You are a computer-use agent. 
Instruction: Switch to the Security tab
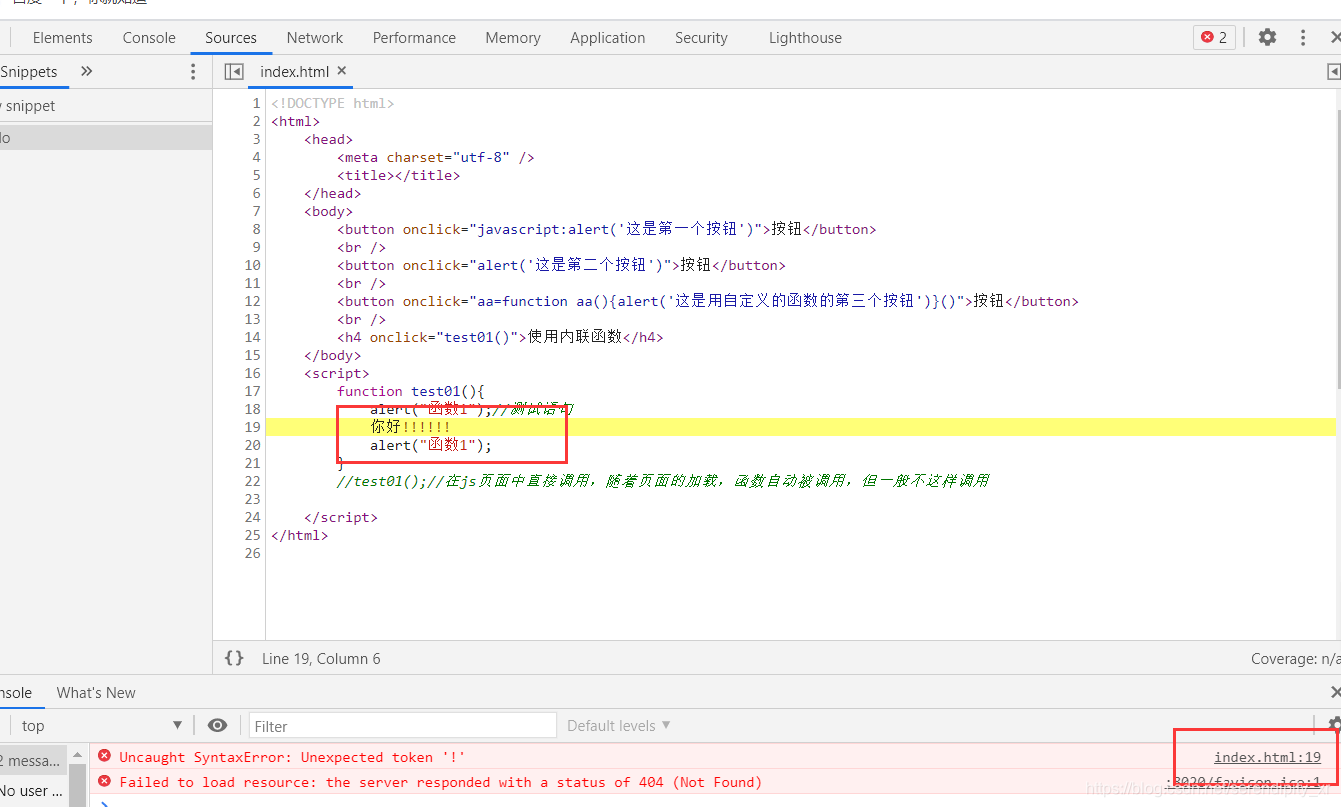[701, 38]
